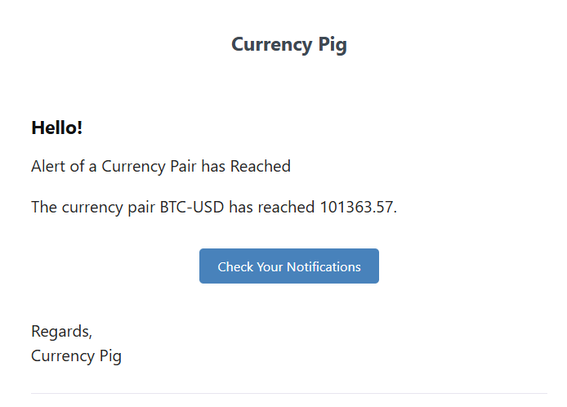Click the capitalized word 'Reached' ending the alert line

coord(260,166)
